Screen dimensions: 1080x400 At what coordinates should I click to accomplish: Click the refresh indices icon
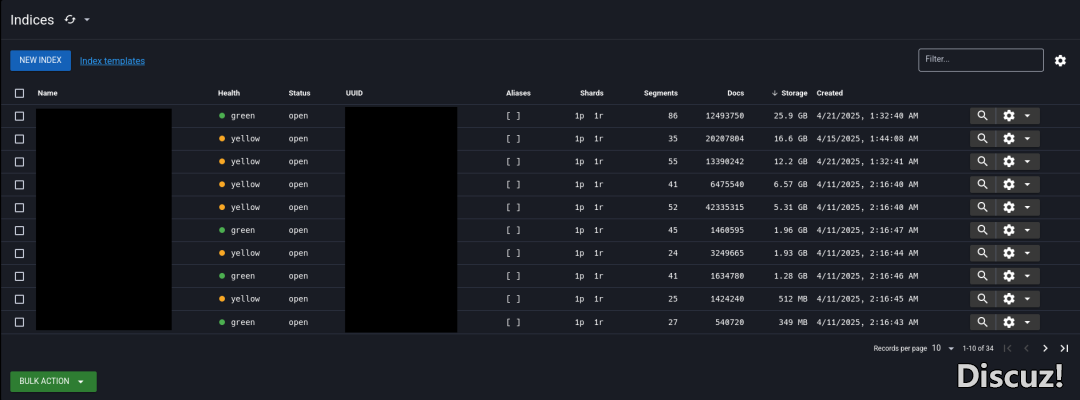pos(70,20)
